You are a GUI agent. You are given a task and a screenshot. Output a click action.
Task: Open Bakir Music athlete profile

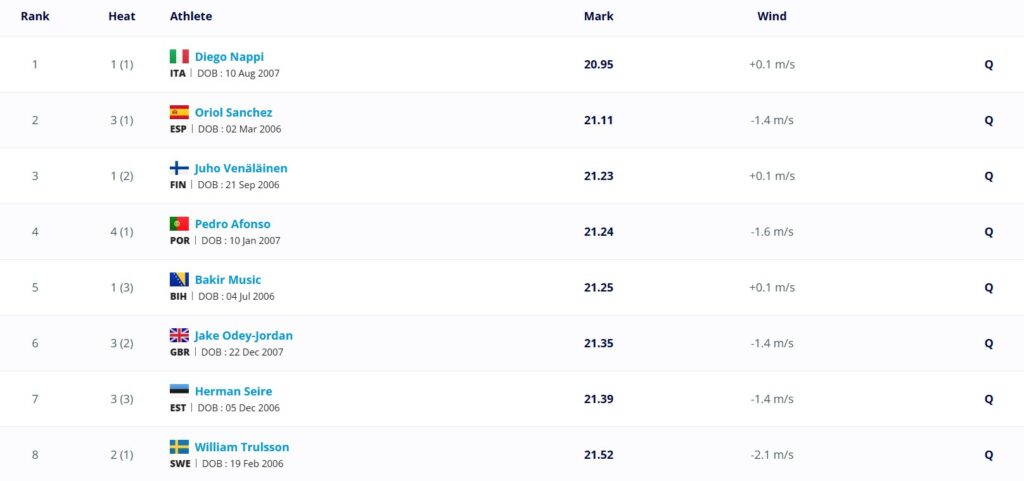pos(228,280)
